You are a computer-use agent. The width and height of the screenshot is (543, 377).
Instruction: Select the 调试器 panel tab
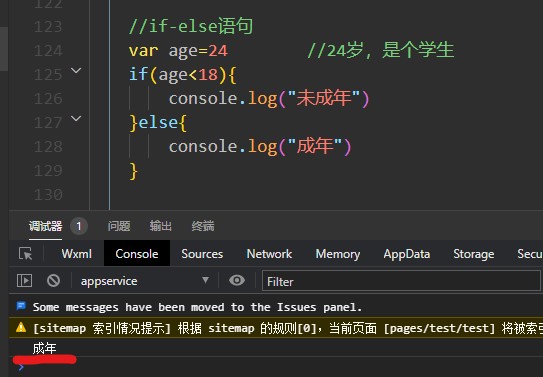coord(45,226)
